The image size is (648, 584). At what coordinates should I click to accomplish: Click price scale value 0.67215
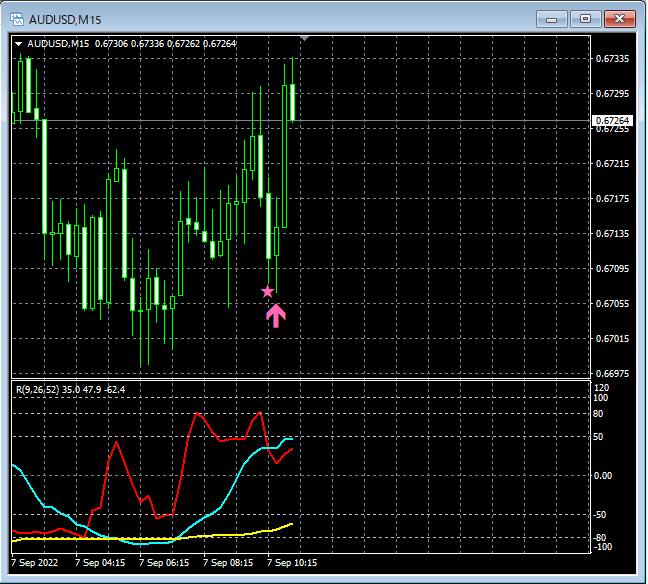pyautogui.click(x=612, y=164)
